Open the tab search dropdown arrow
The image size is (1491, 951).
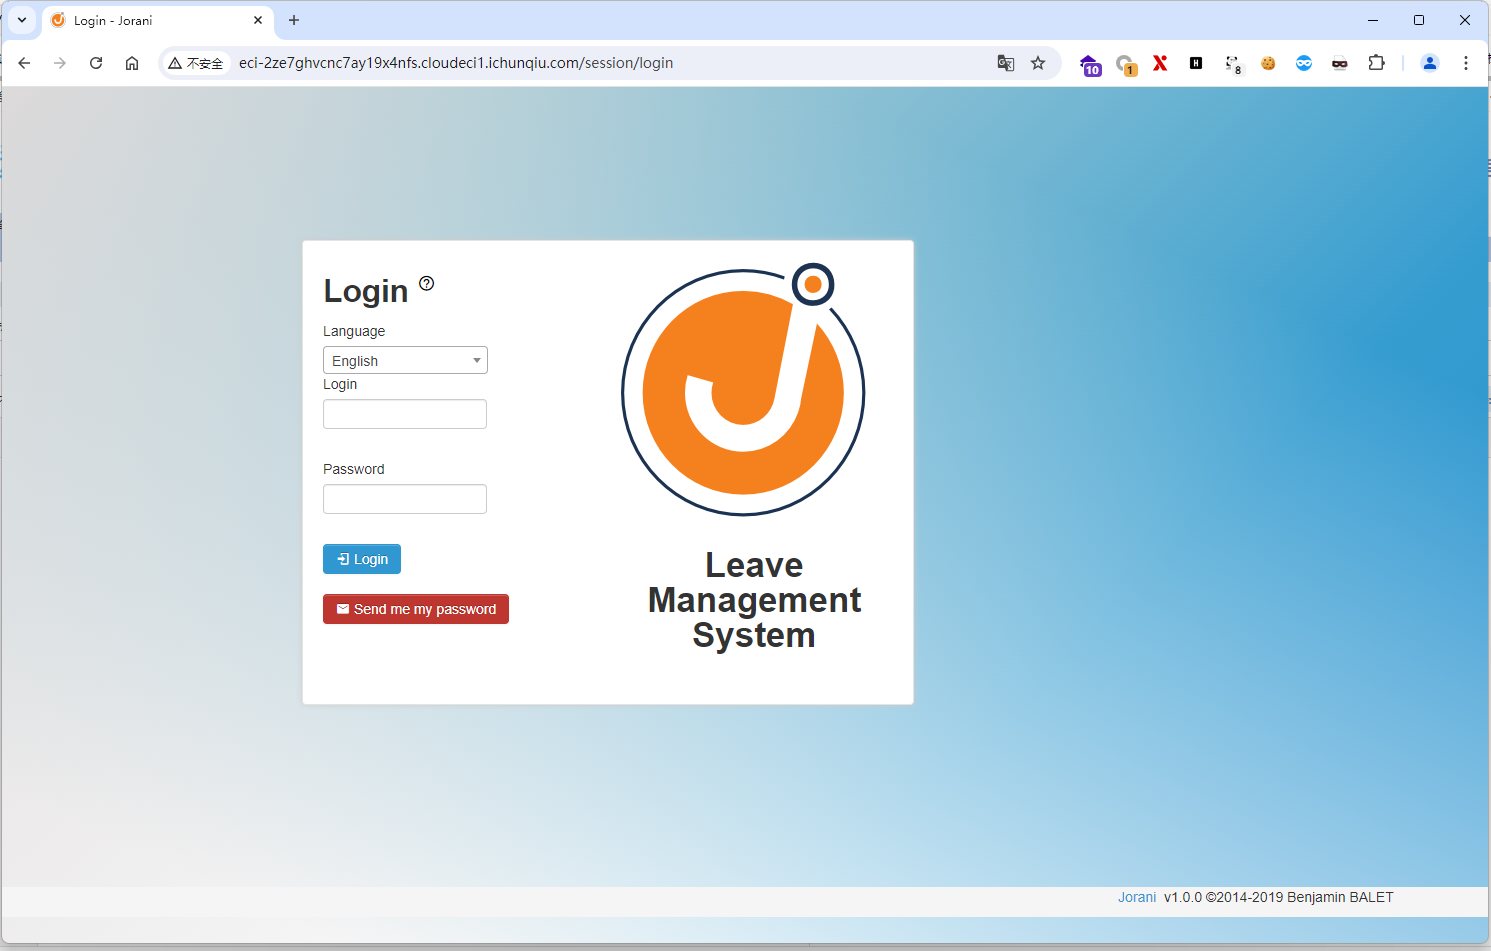point(21,20)
